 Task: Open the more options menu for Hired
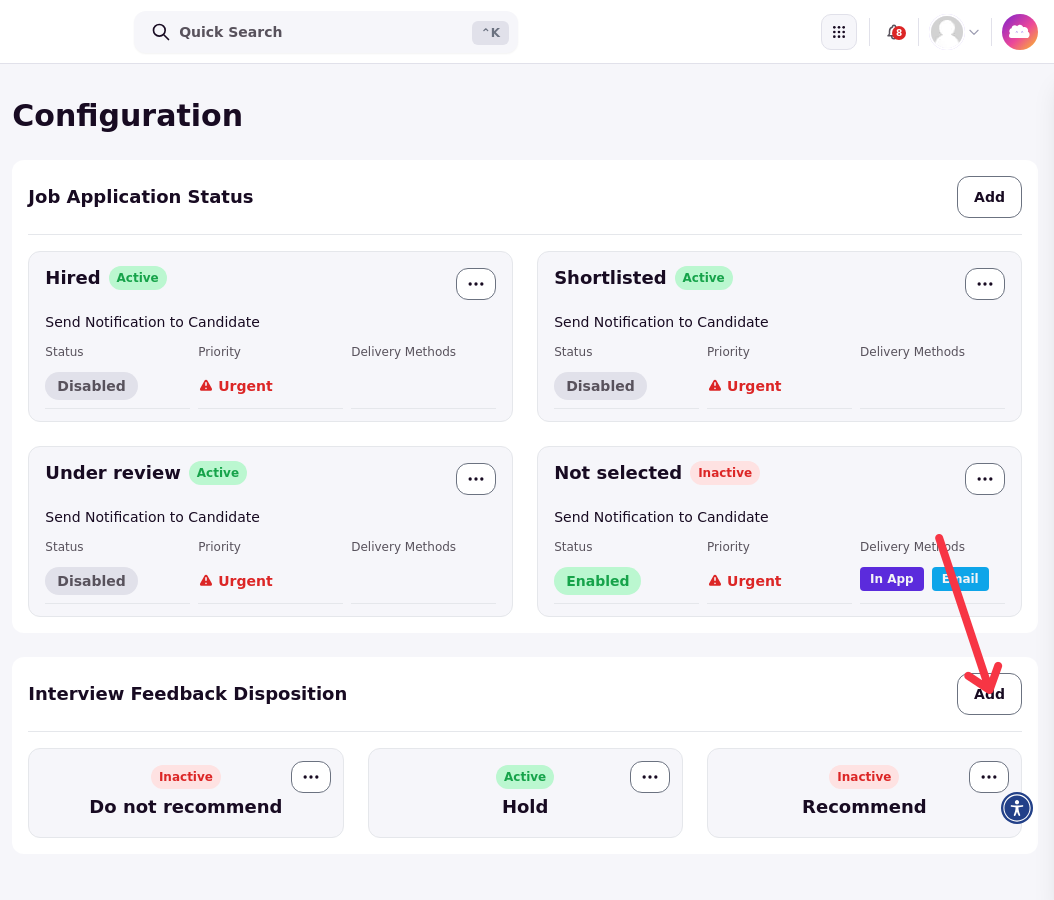point(476,284)
